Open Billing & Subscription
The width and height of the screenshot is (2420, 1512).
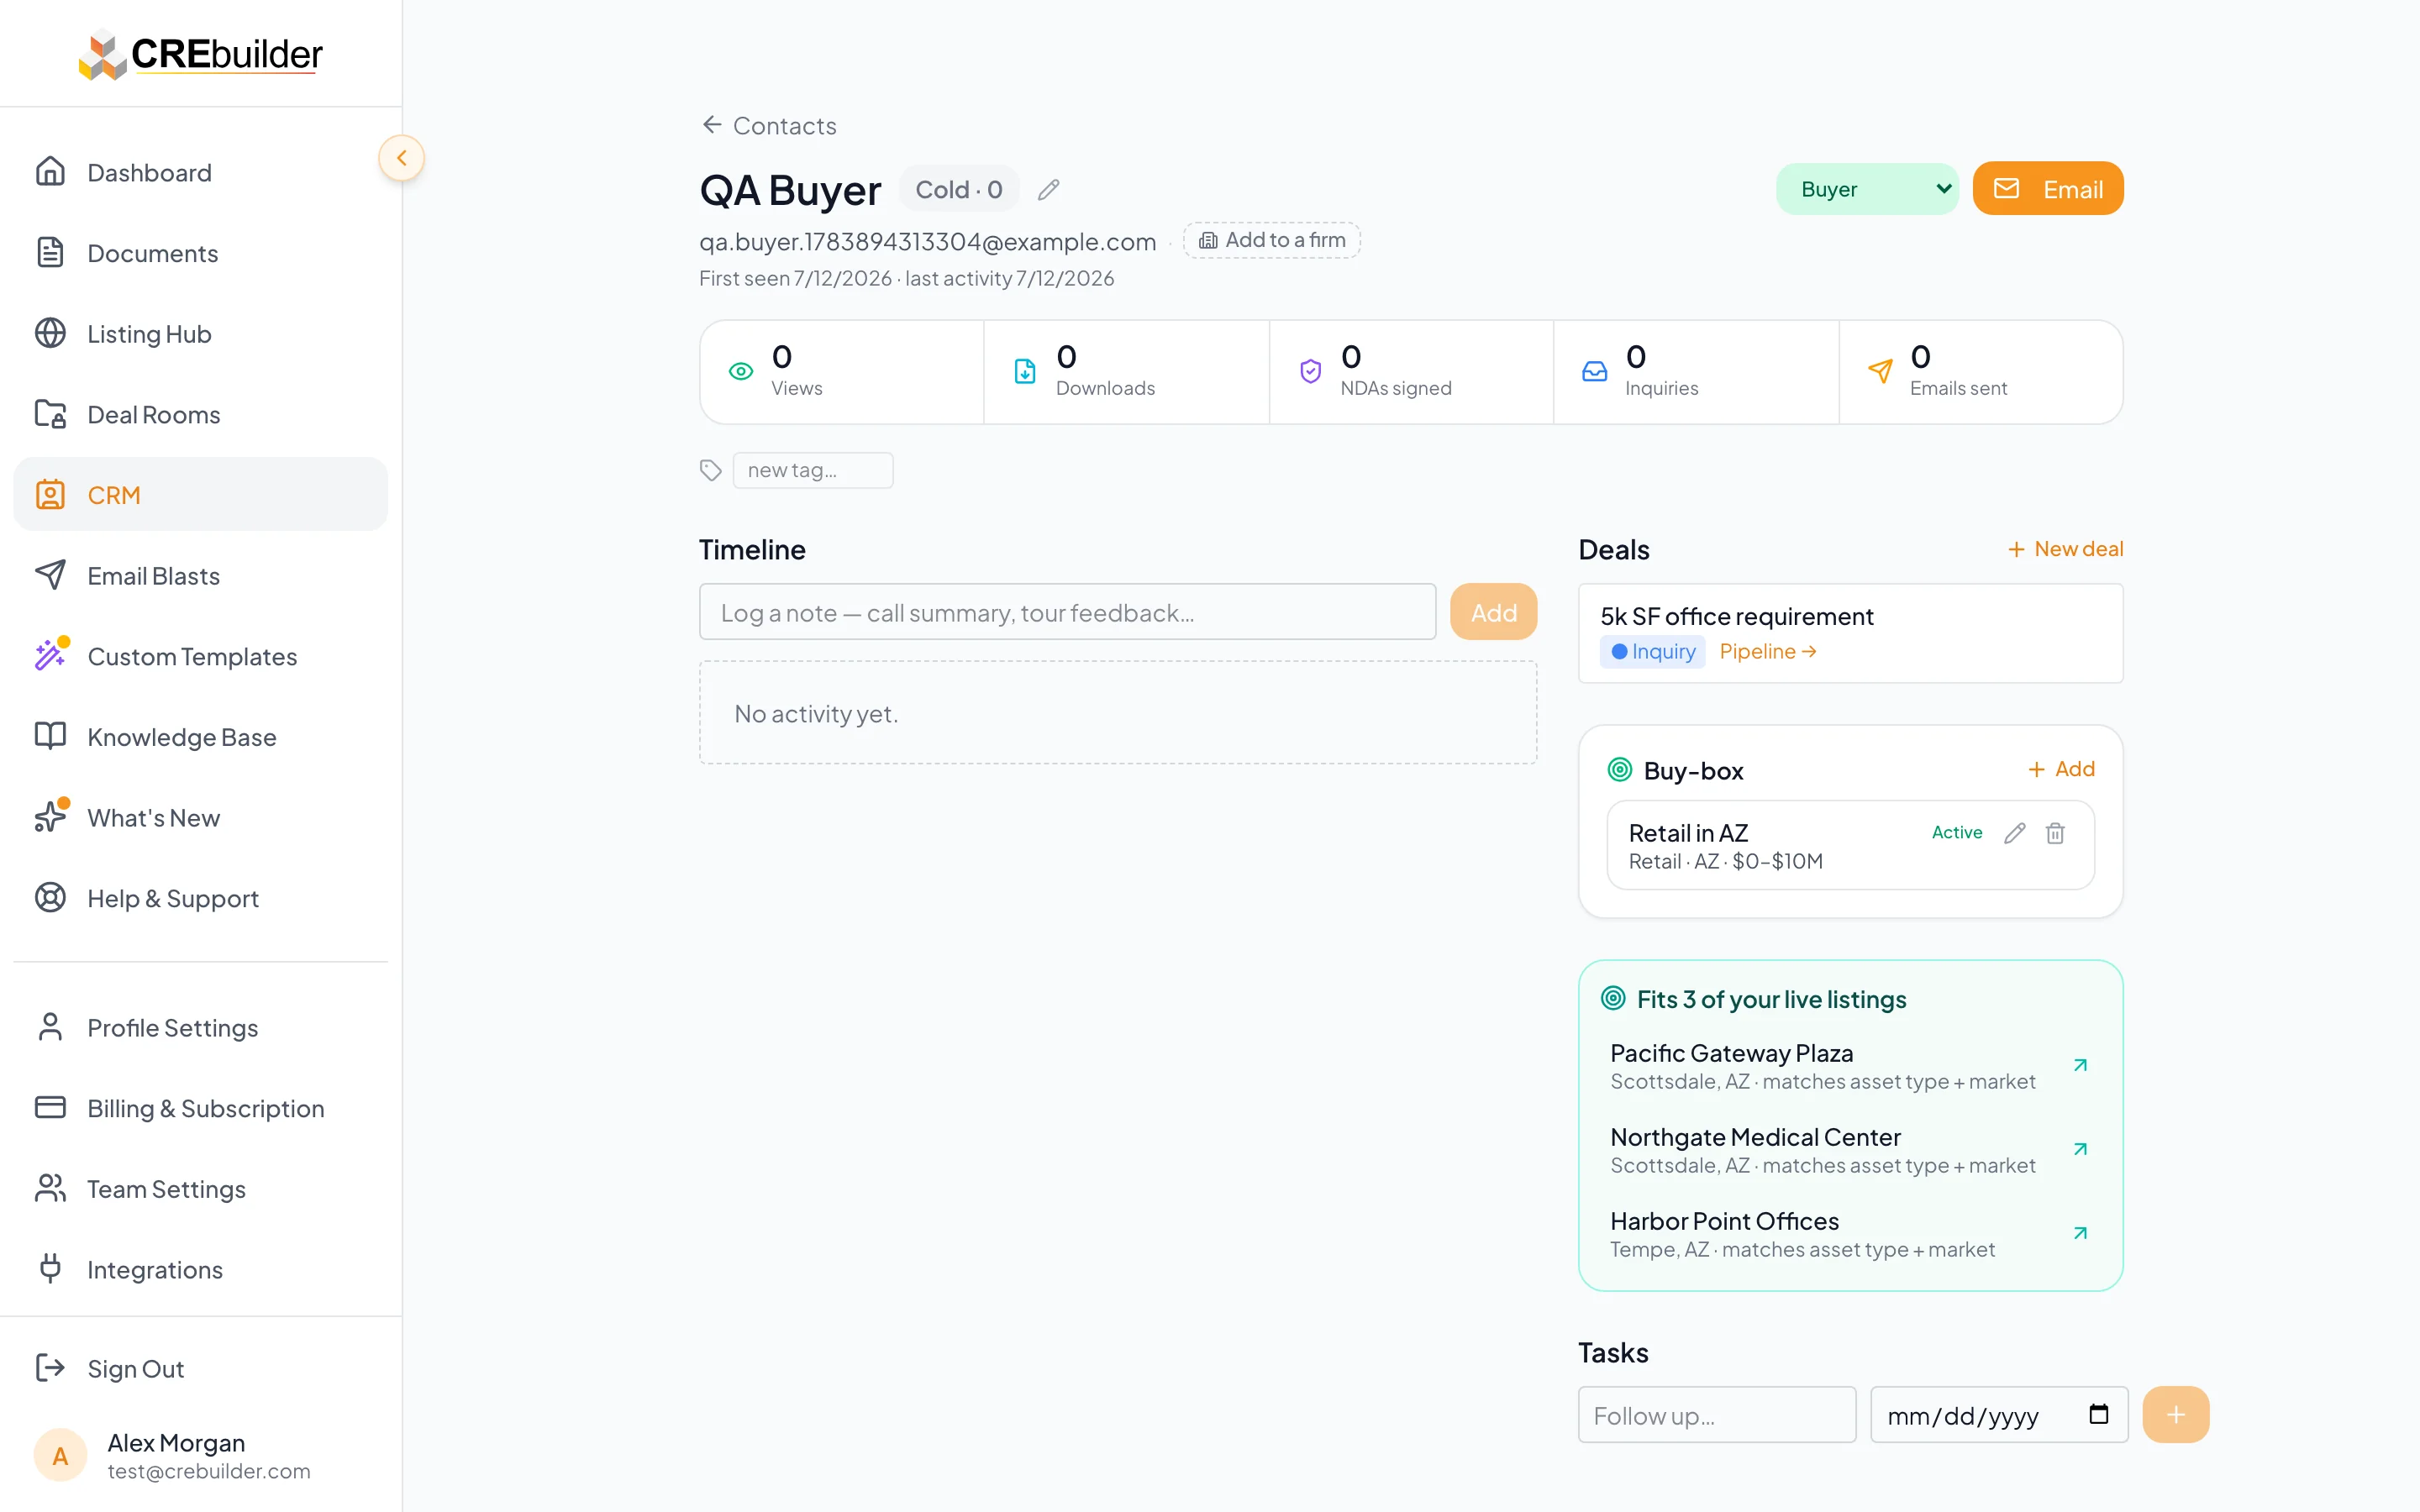tap(200, 1108)
